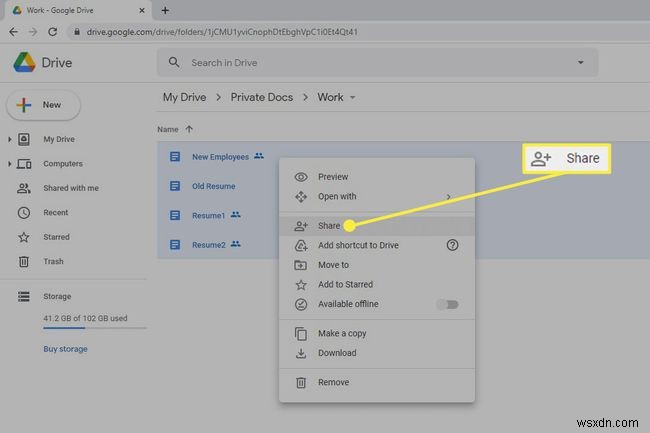Click the New Employees doc file icon

[175, 157]
